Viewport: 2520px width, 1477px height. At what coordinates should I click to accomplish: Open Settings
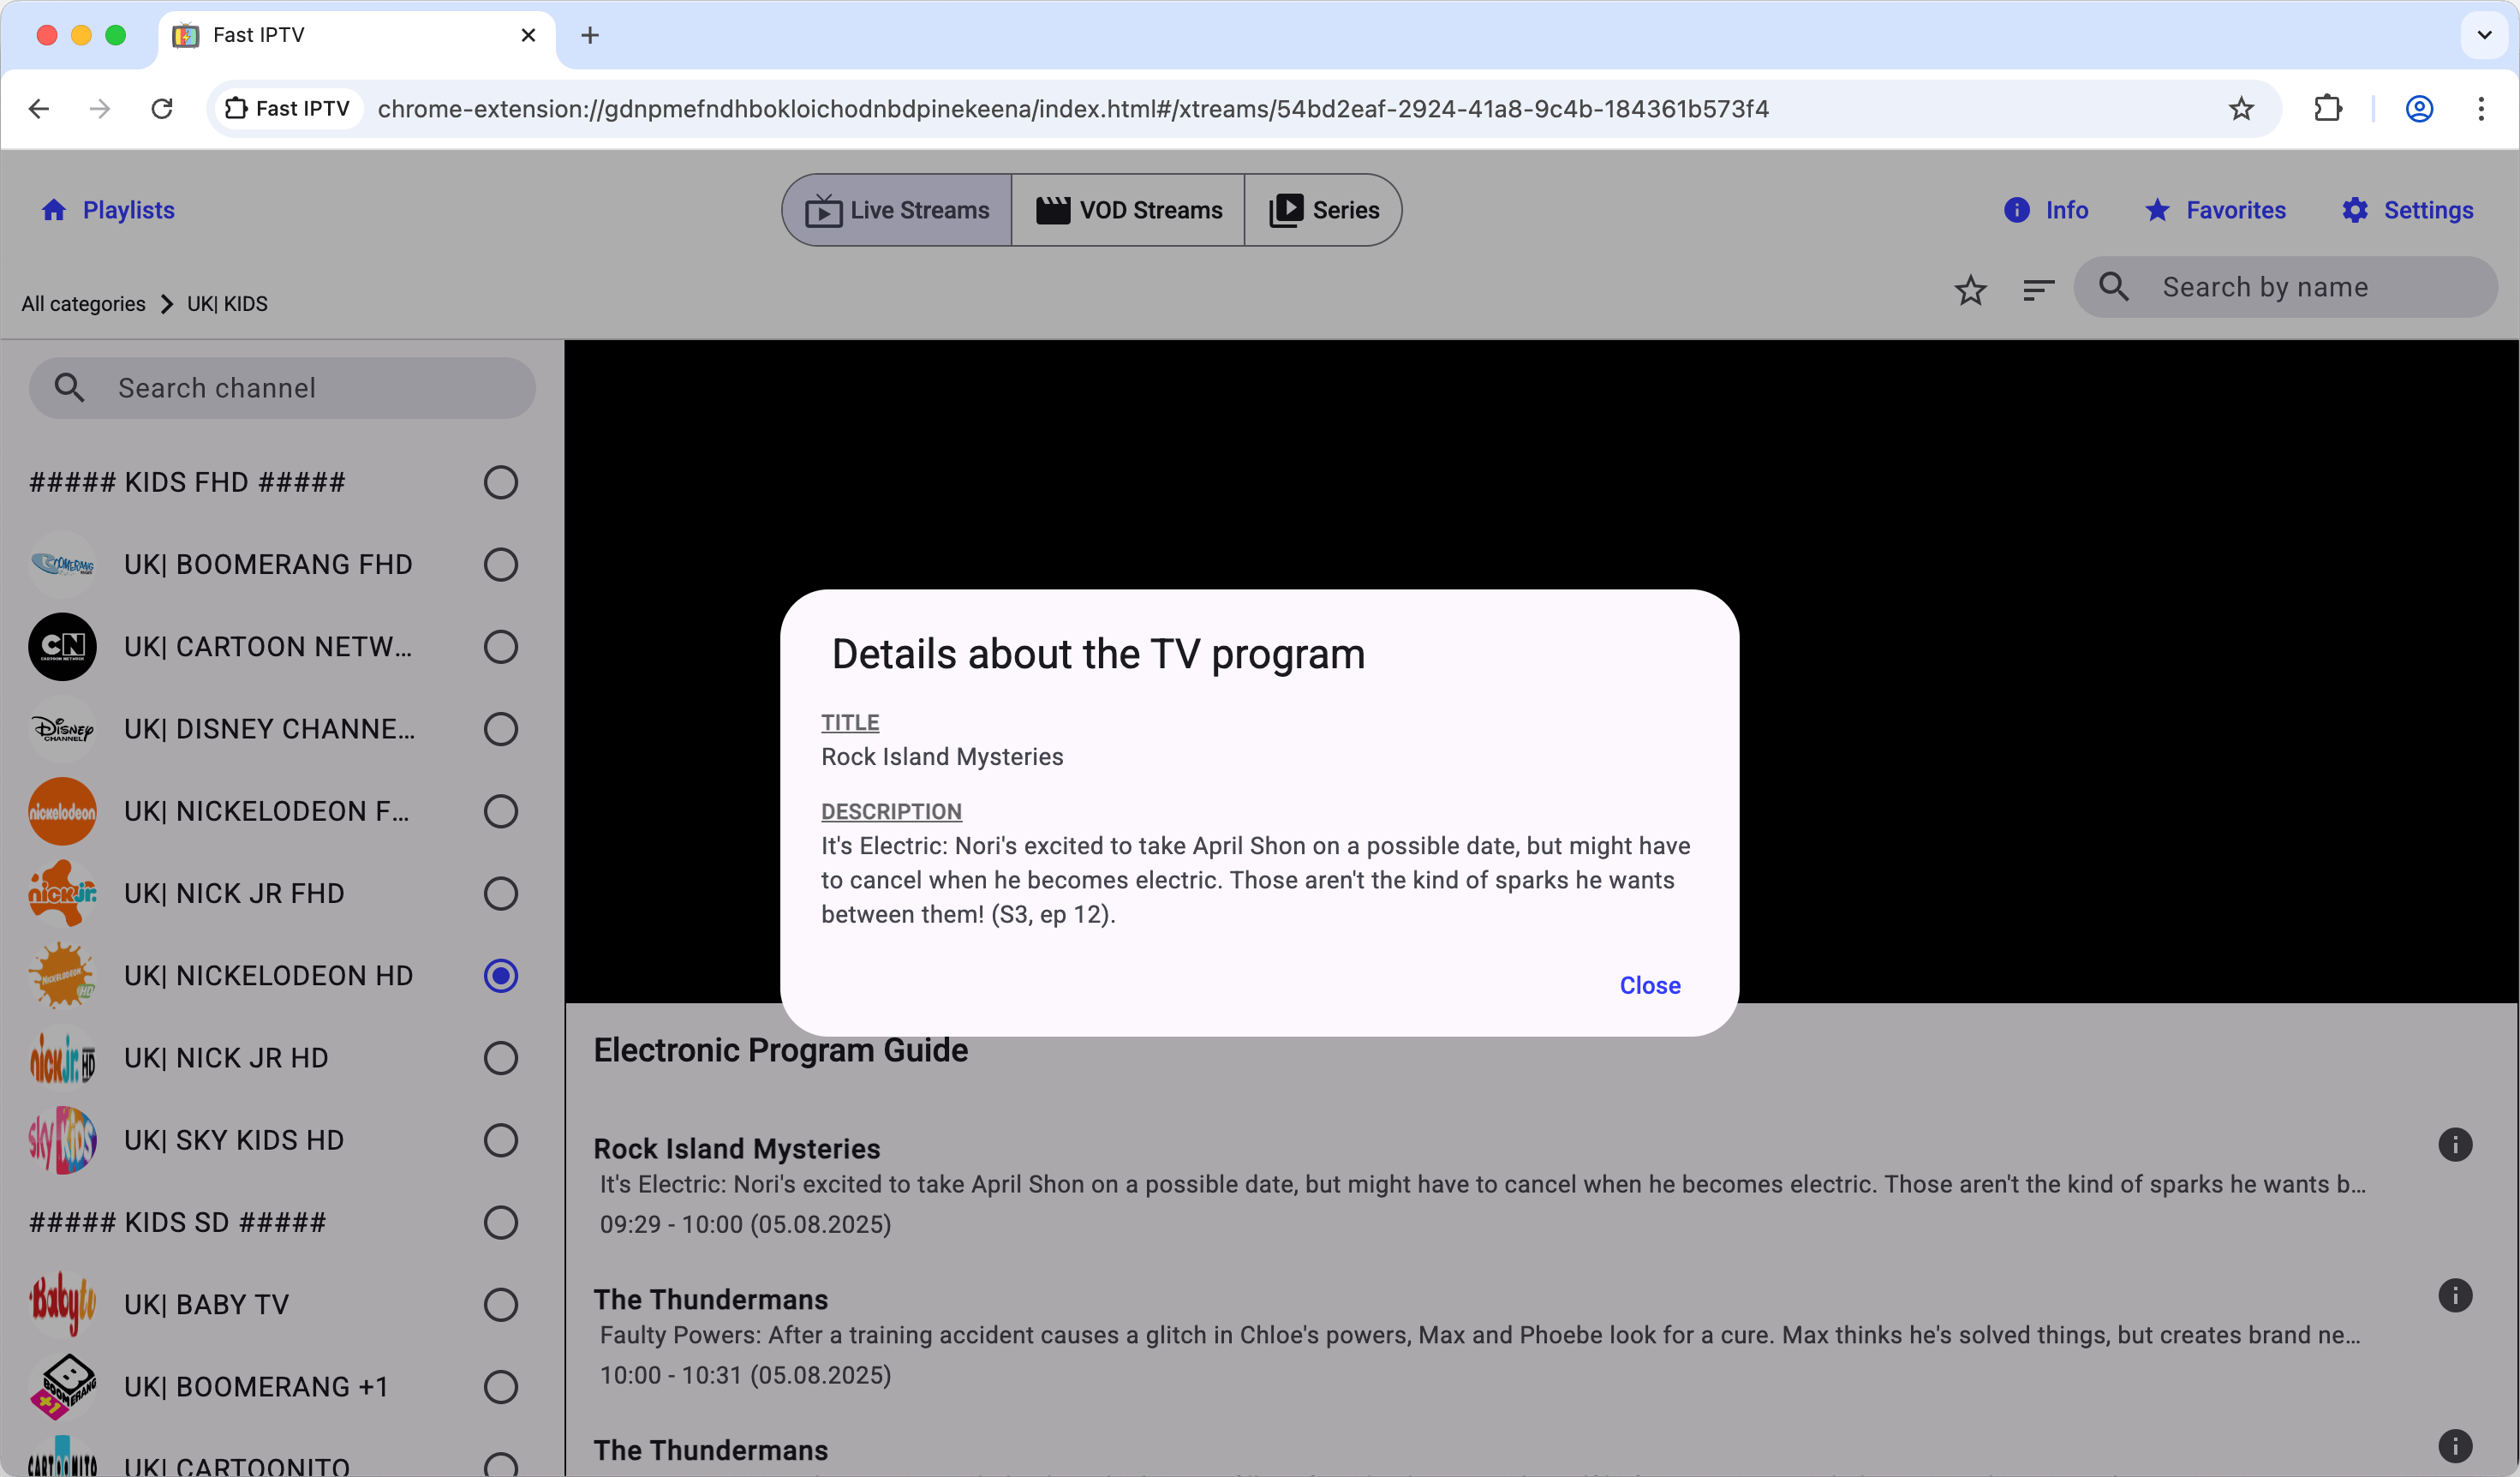tap(2407, 210)
